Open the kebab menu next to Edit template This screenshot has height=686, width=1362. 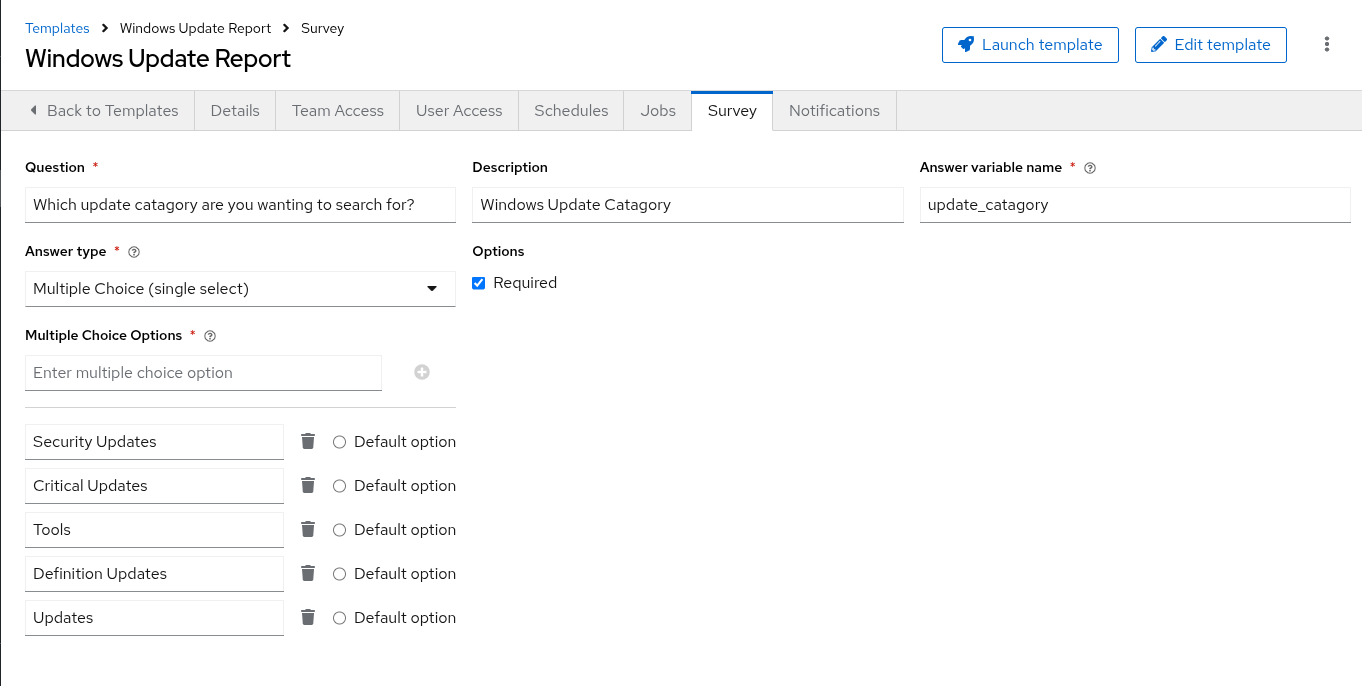click(1327, 44)
